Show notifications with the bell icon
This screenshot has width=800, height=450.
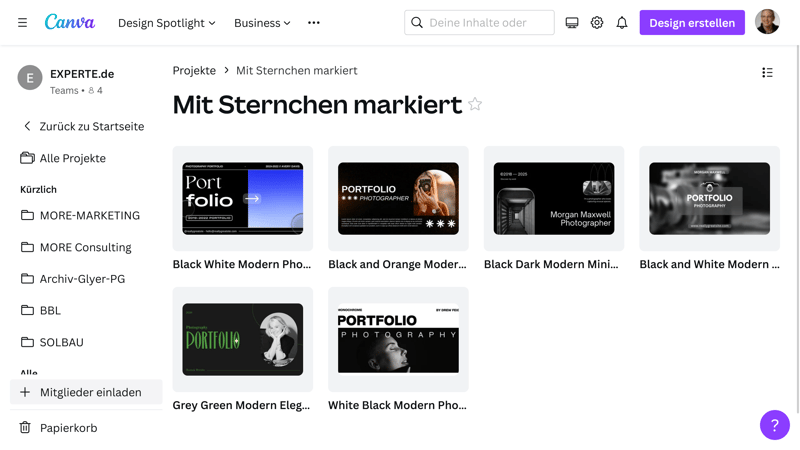click(x=621, y=22)
